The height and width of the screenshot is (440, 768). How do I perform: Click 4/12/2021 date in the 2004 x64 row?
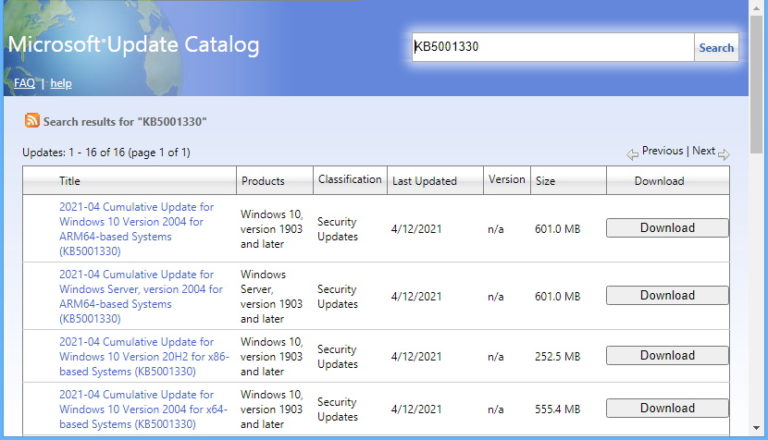coord(416,409)
